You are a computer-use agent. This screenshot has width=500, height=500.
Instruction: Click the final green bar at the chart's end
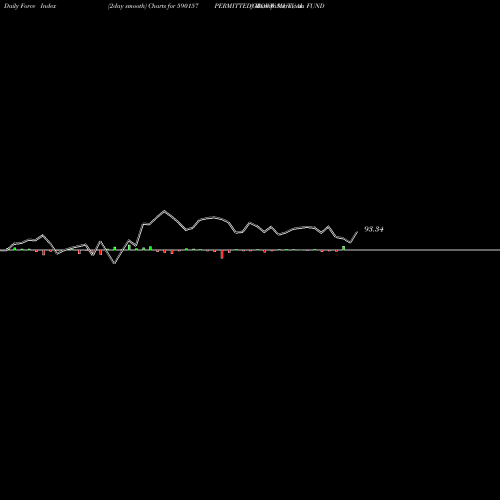click(344, 248)
